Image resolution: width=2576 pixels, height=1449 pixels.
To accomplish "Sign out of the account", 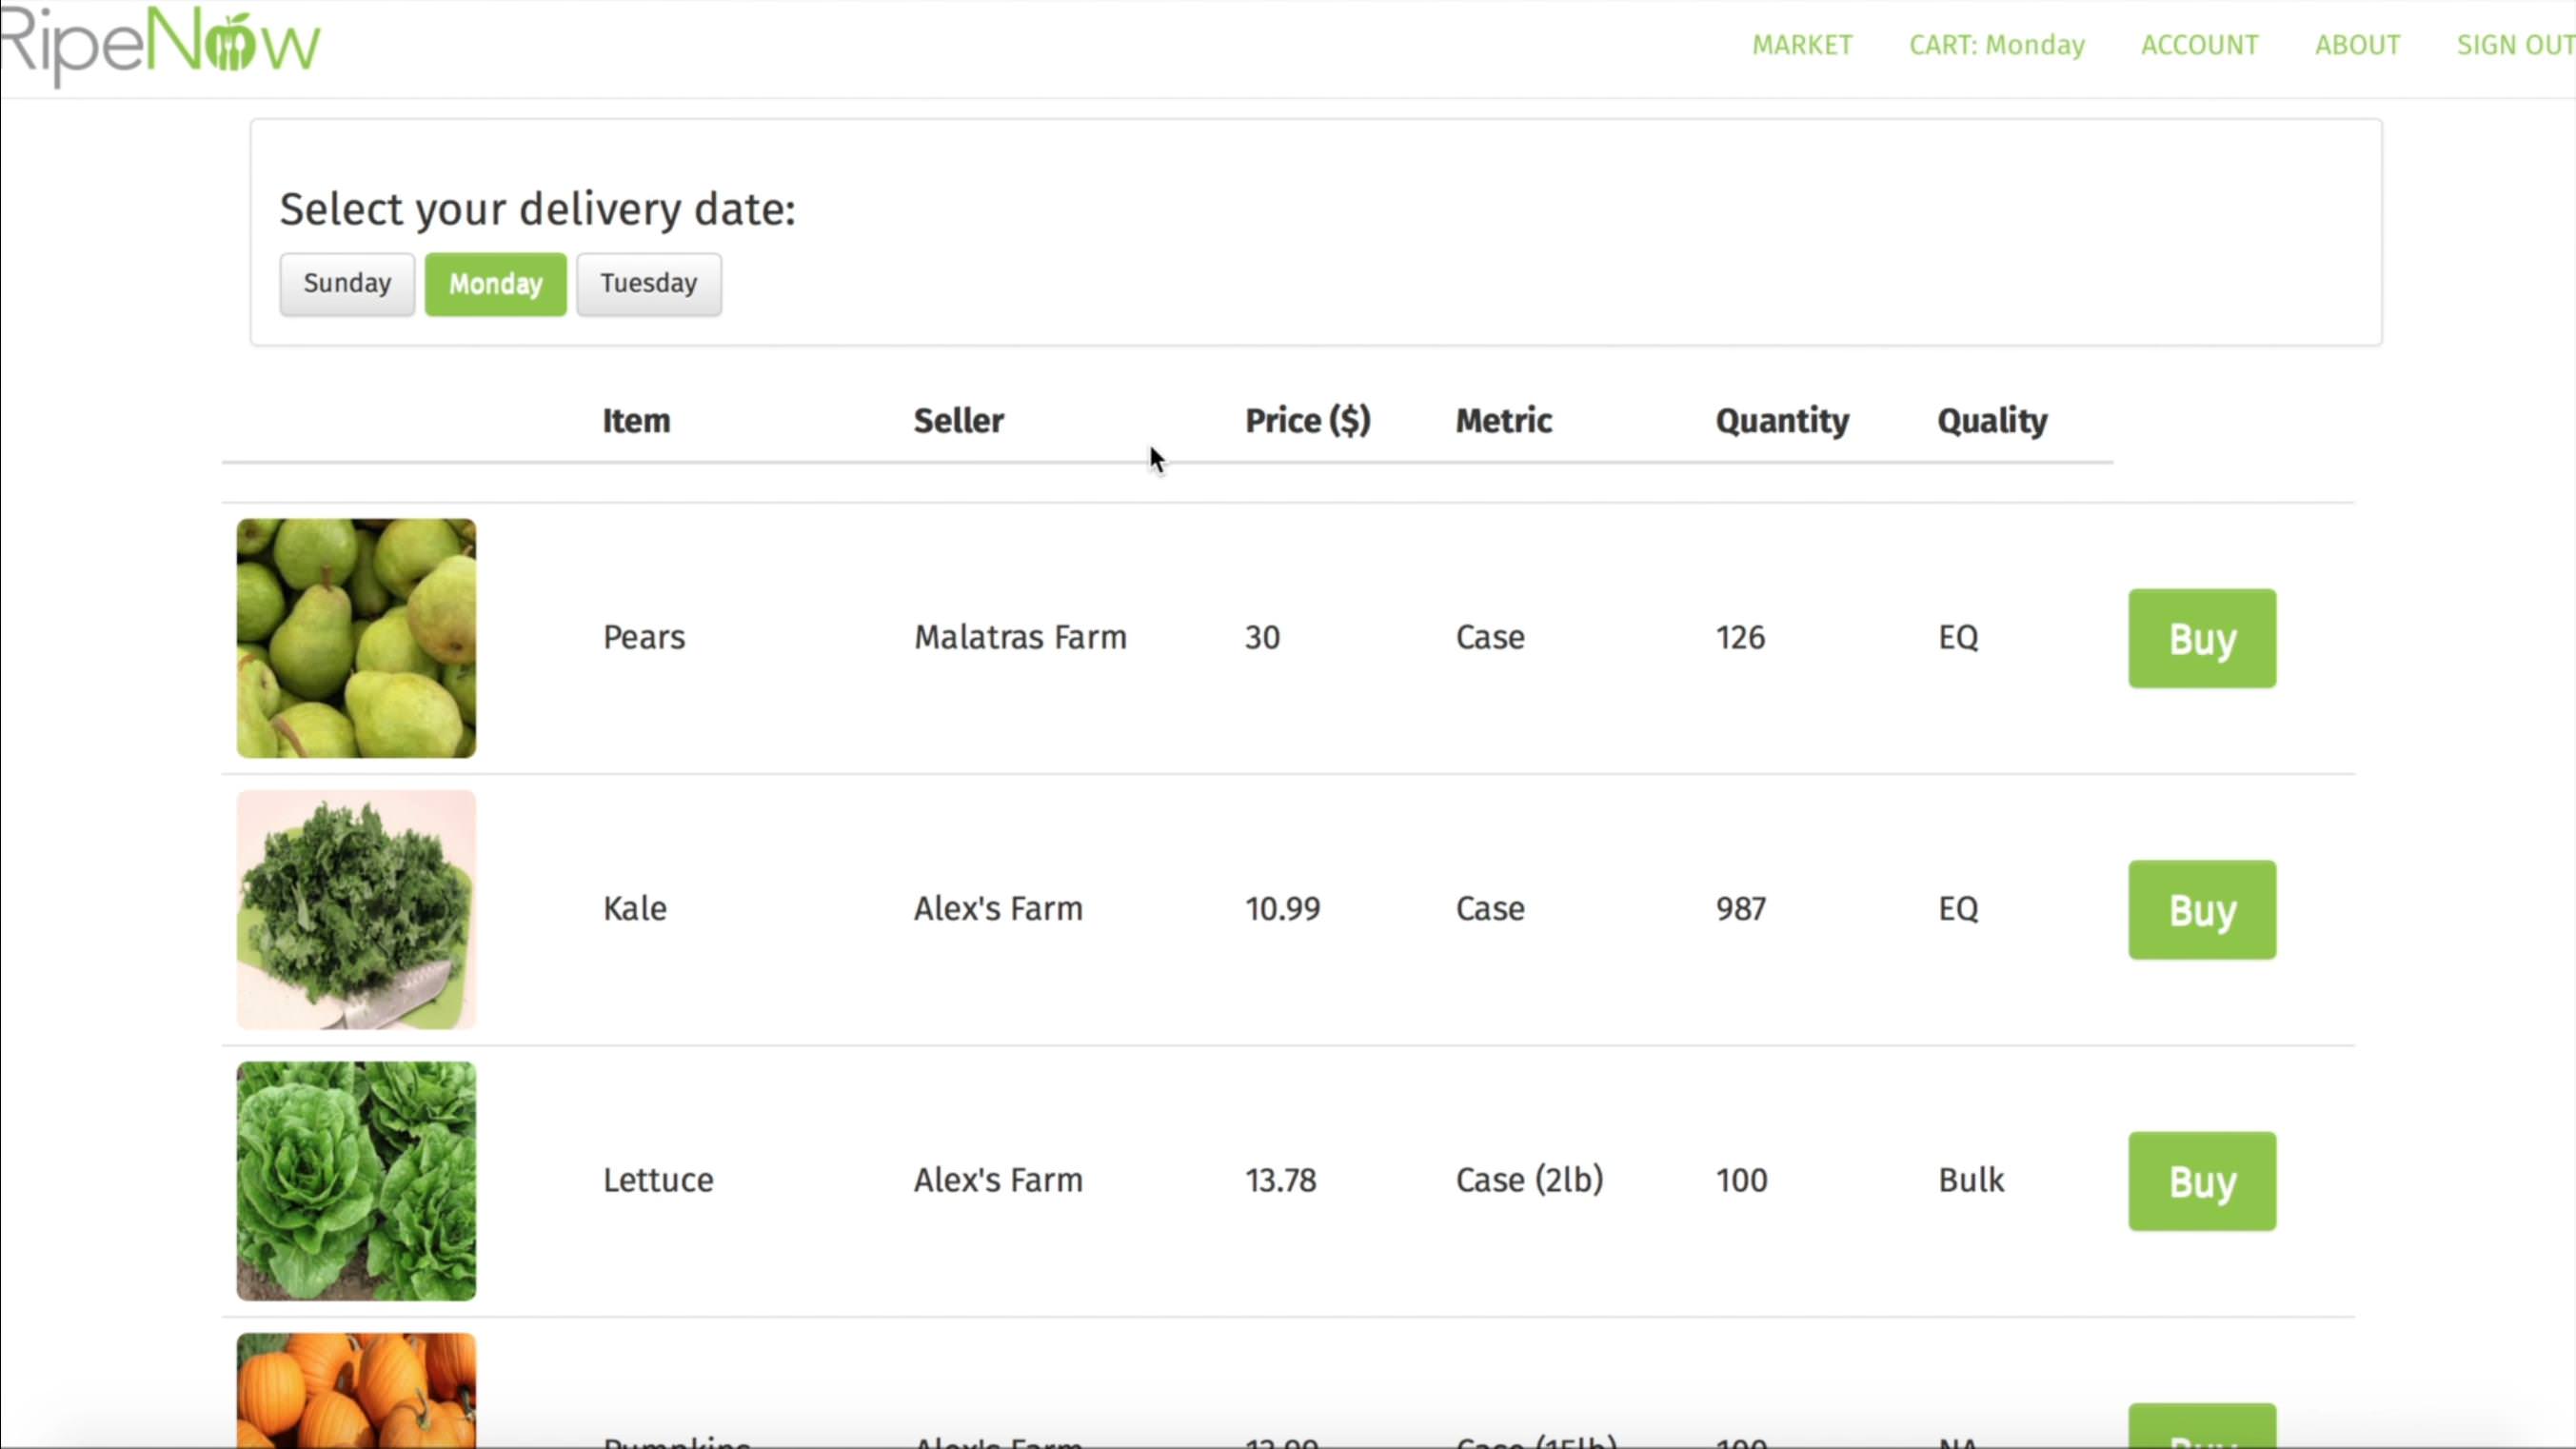I will tap(2514, 45).
